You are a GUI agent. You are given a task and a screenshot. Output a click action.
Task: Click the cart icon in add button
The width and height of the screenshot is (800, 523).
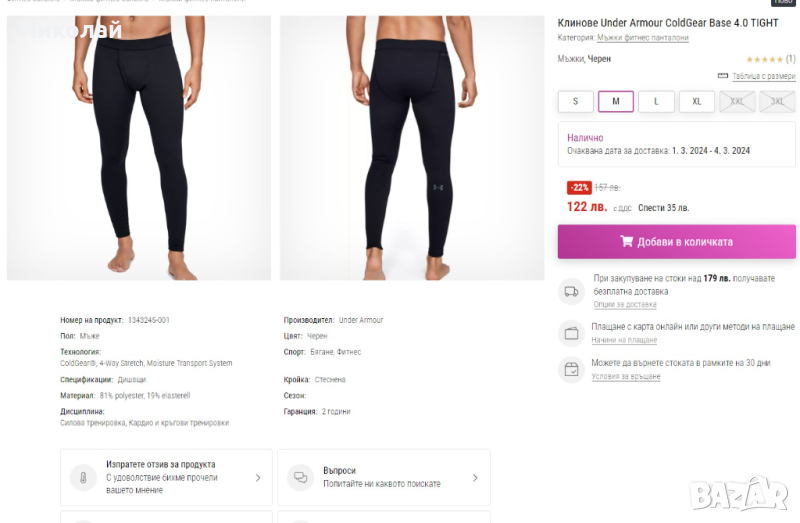pyautogui.click(x=626, y=241)
